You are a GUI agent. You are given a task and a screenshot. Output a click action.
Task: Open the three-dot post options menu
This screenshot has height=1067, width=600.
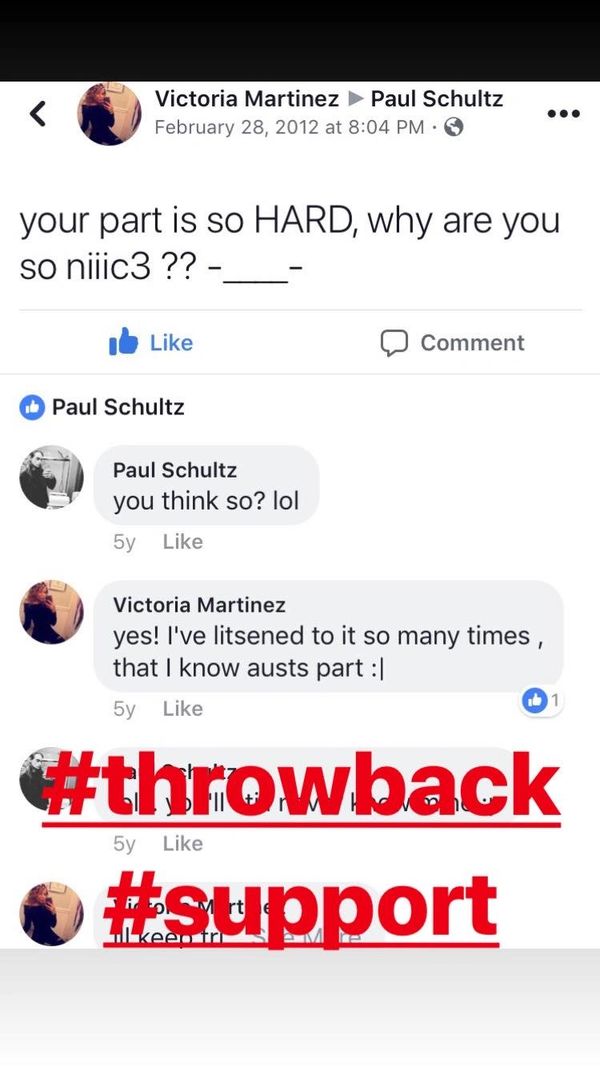pyautogui.click(x=564, y=114)
